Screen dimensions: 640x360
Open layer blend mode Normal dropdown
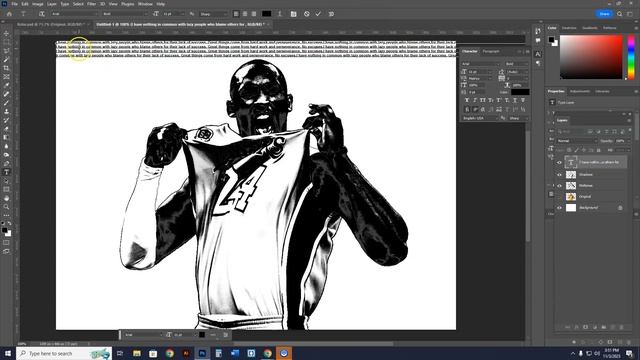pos(577,141)
